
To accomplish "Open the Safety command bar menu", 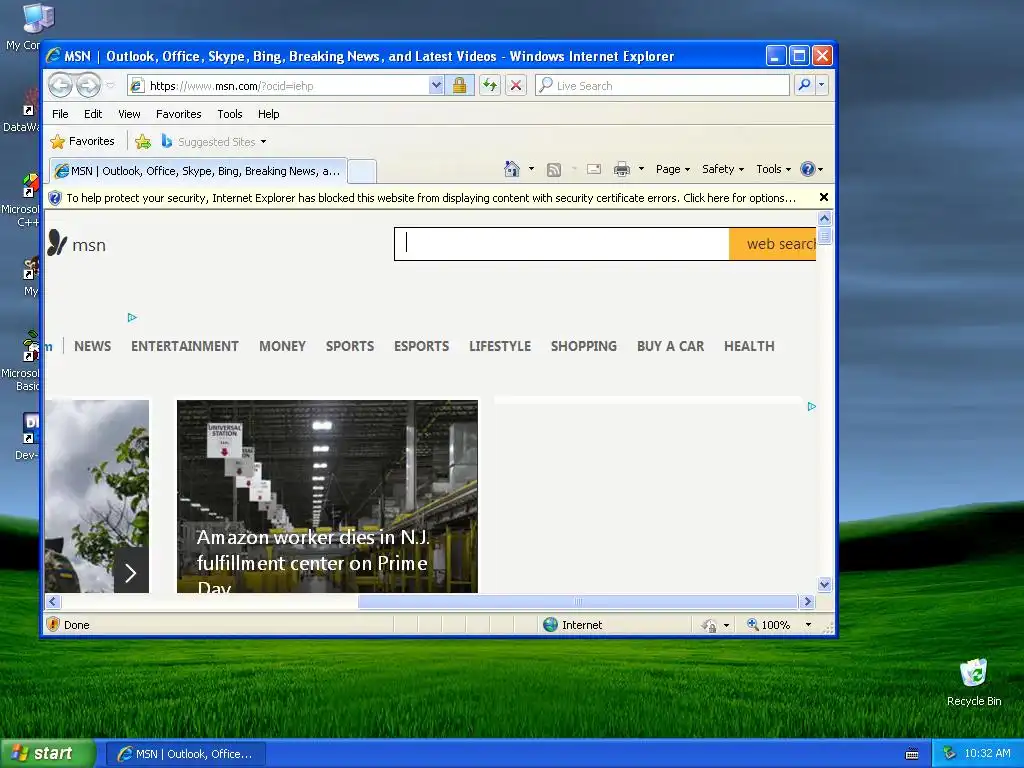I will click(723, 169).
